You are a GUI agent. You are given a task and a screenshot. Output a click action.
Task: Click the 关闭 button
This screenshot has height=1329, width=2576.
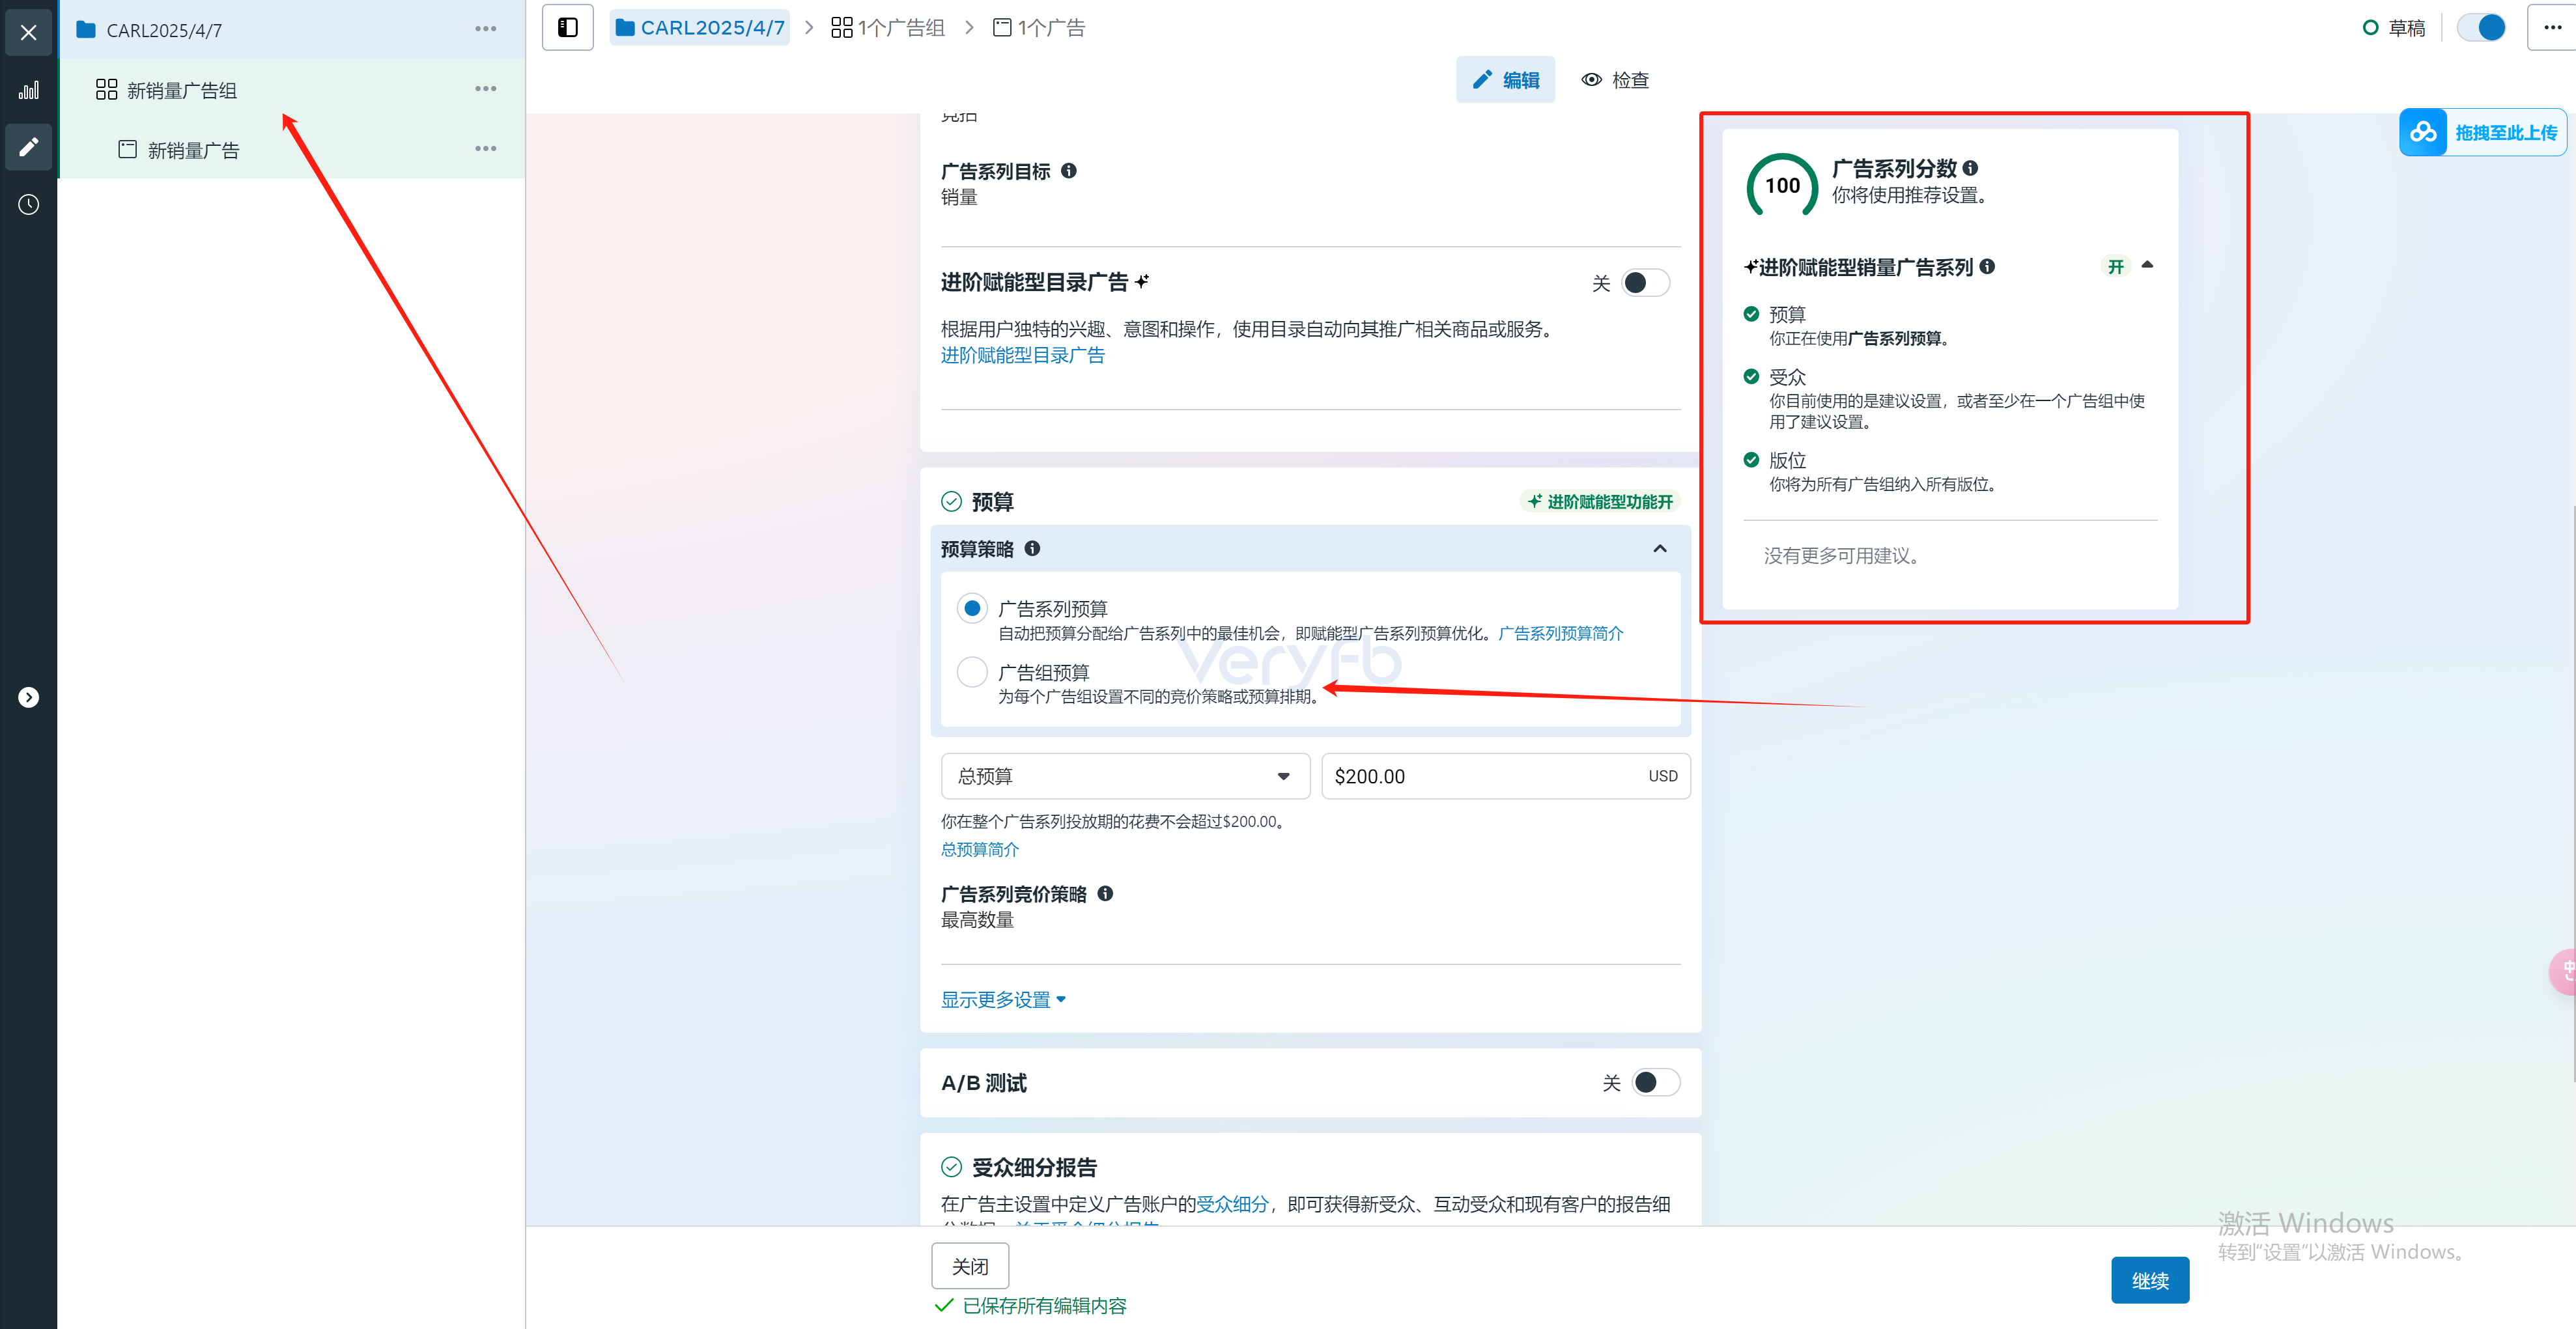(970, 1266)
